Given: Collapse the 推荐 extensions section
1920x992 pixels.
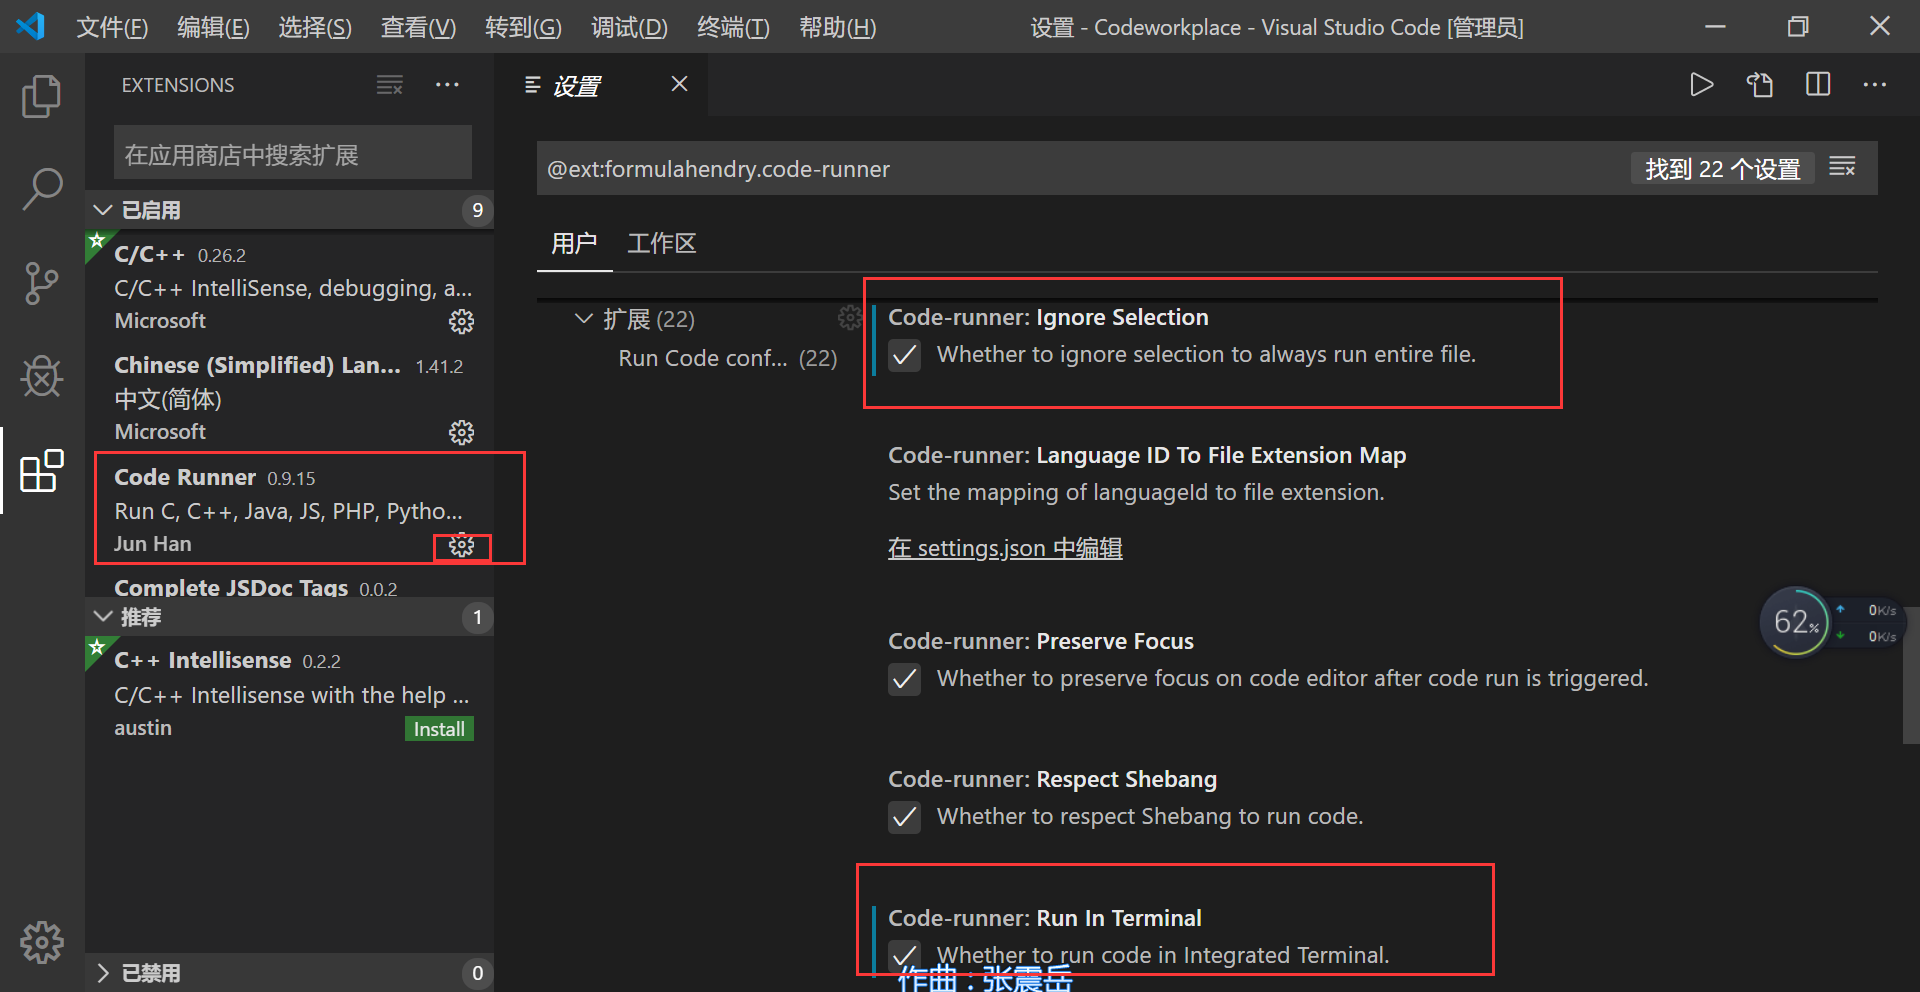Looking at the screenshot, I should (290, 617).
